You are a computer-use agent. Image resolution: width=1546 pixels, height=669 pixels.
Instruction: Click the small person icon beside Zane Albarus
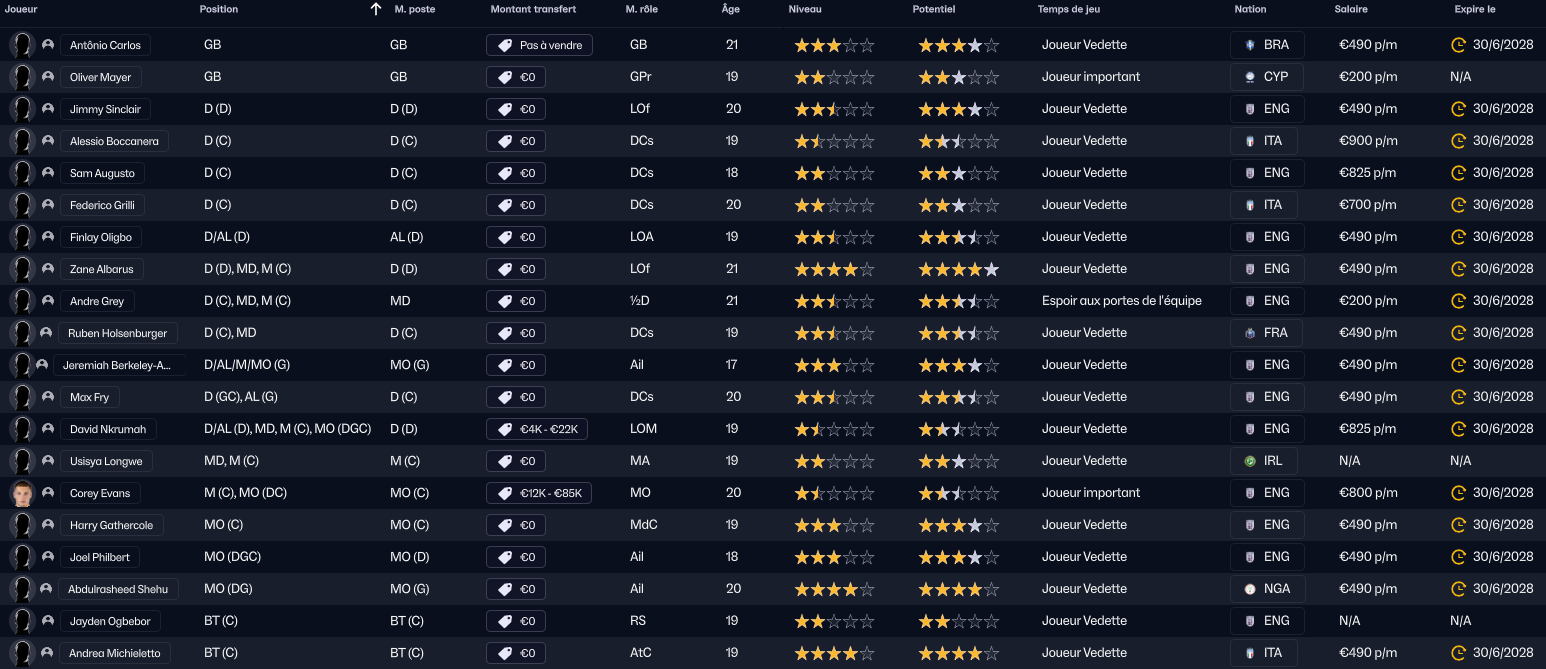47,269
